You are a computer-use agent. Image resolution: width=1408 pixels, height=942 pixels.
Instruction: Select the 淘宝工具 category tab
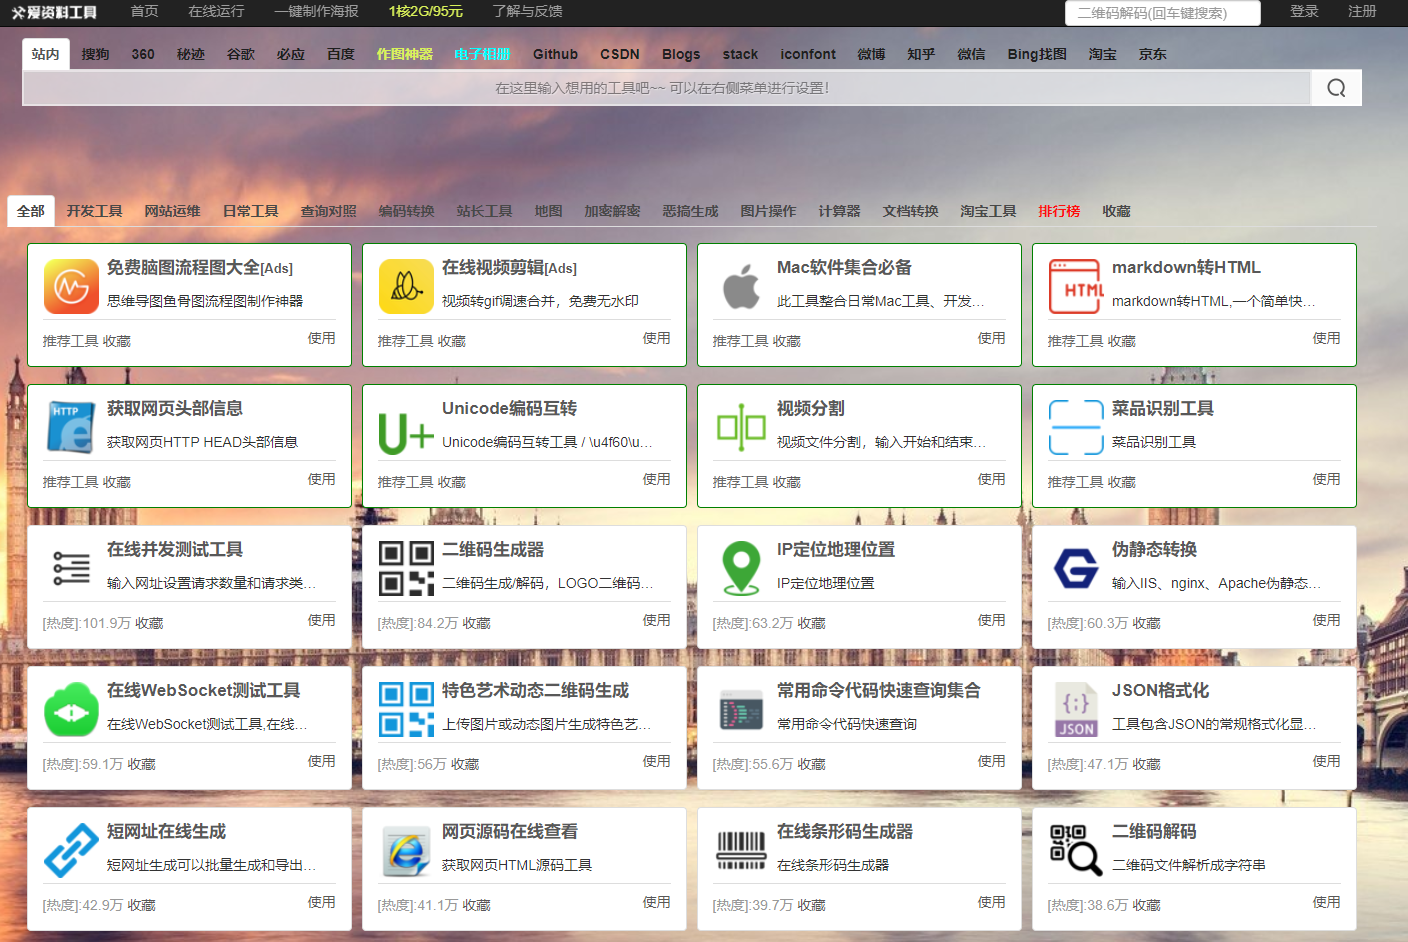988,211
